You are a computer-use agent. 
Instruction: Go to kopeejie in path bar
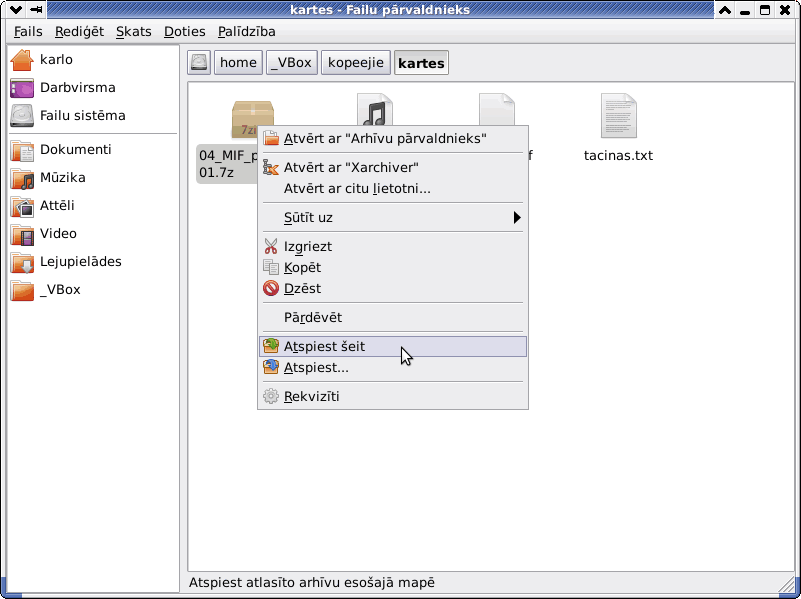coord(356,63)
